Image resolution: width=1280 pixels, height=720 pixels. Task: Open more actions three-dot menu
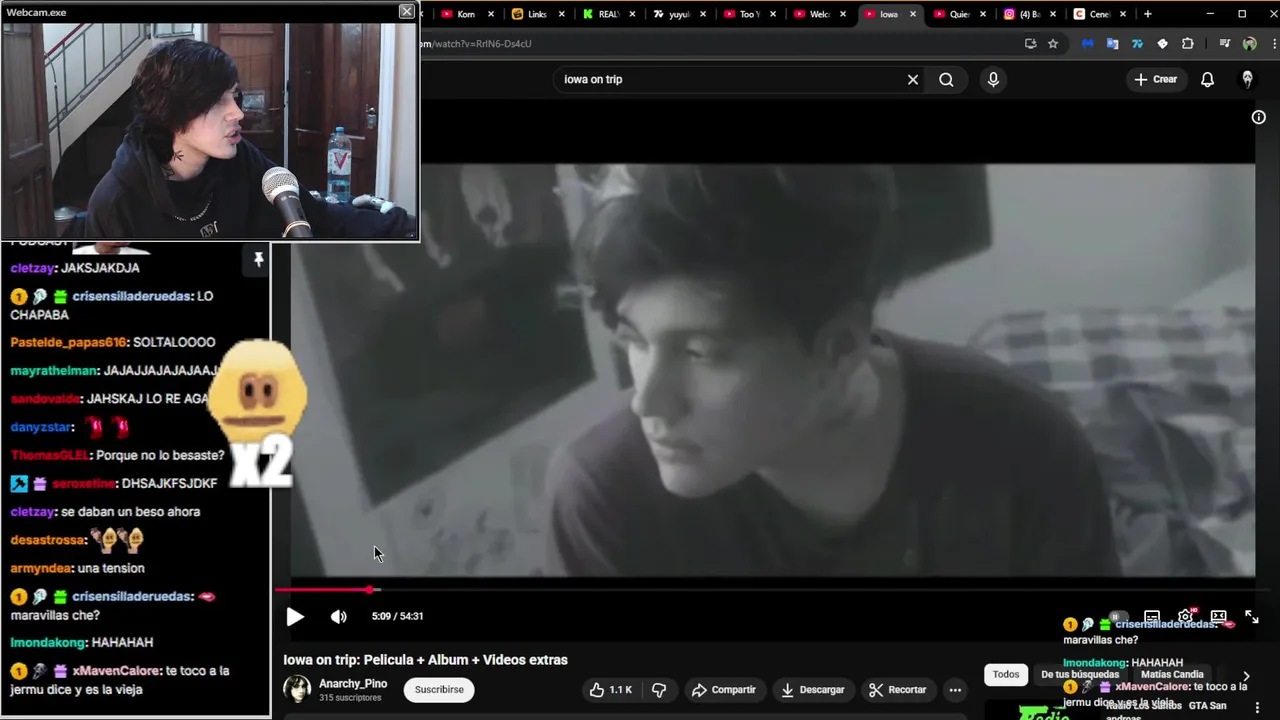(x=955, y=690)
